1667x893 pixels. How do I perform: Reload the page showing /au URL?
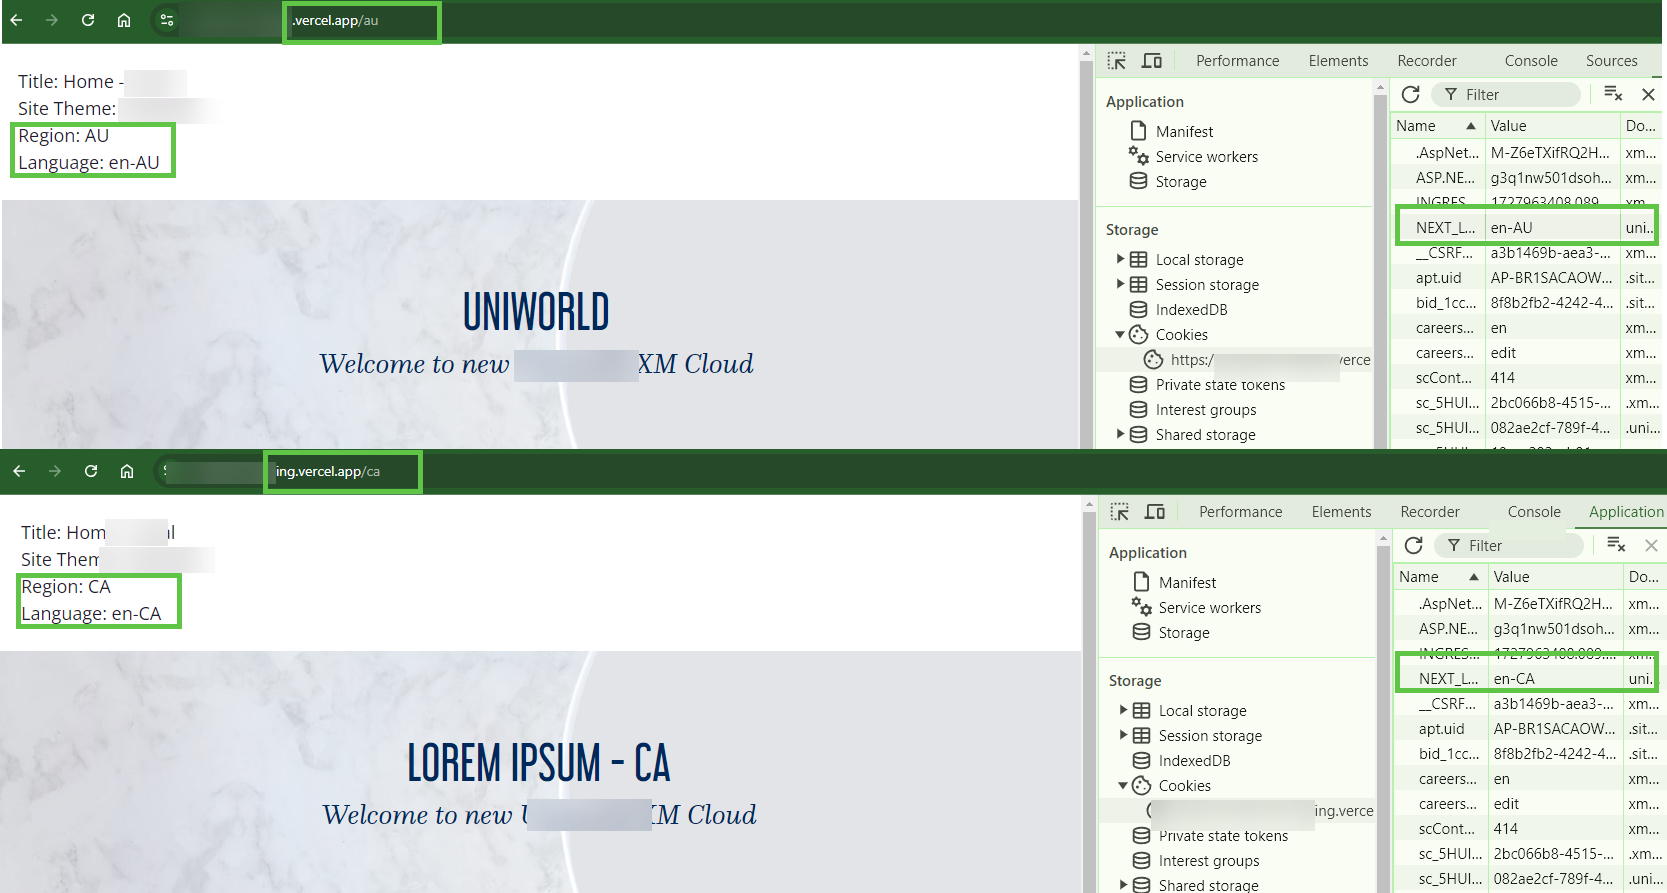click(88, 20)
